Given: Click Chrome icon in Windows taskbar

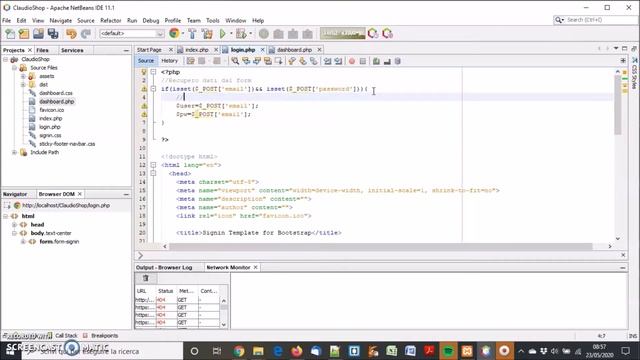Looking at the screenshot, I should [x=239, y=351].
